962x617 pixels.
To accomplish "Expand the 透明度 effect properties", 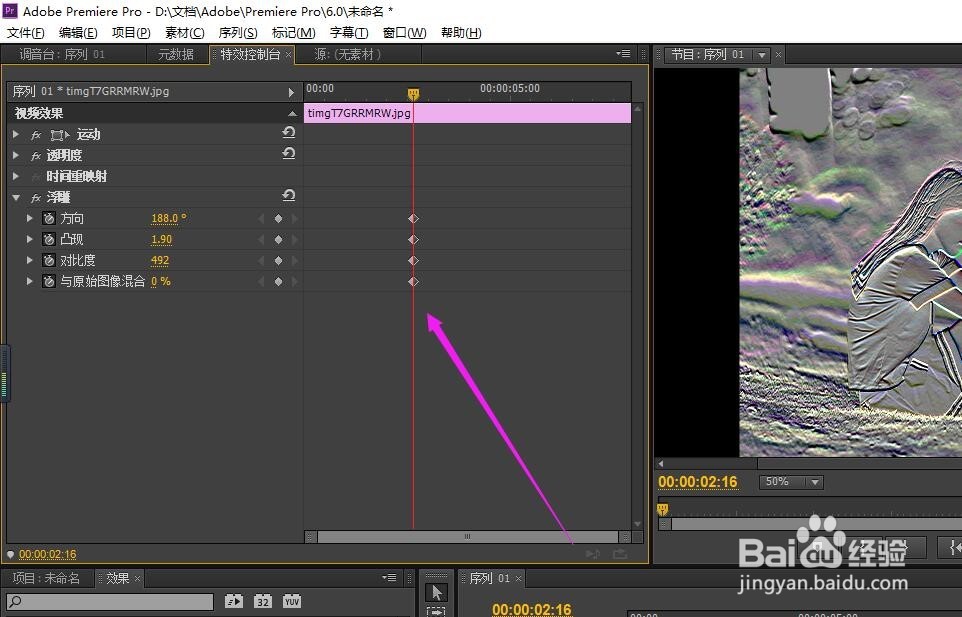I will pos(16,155).
